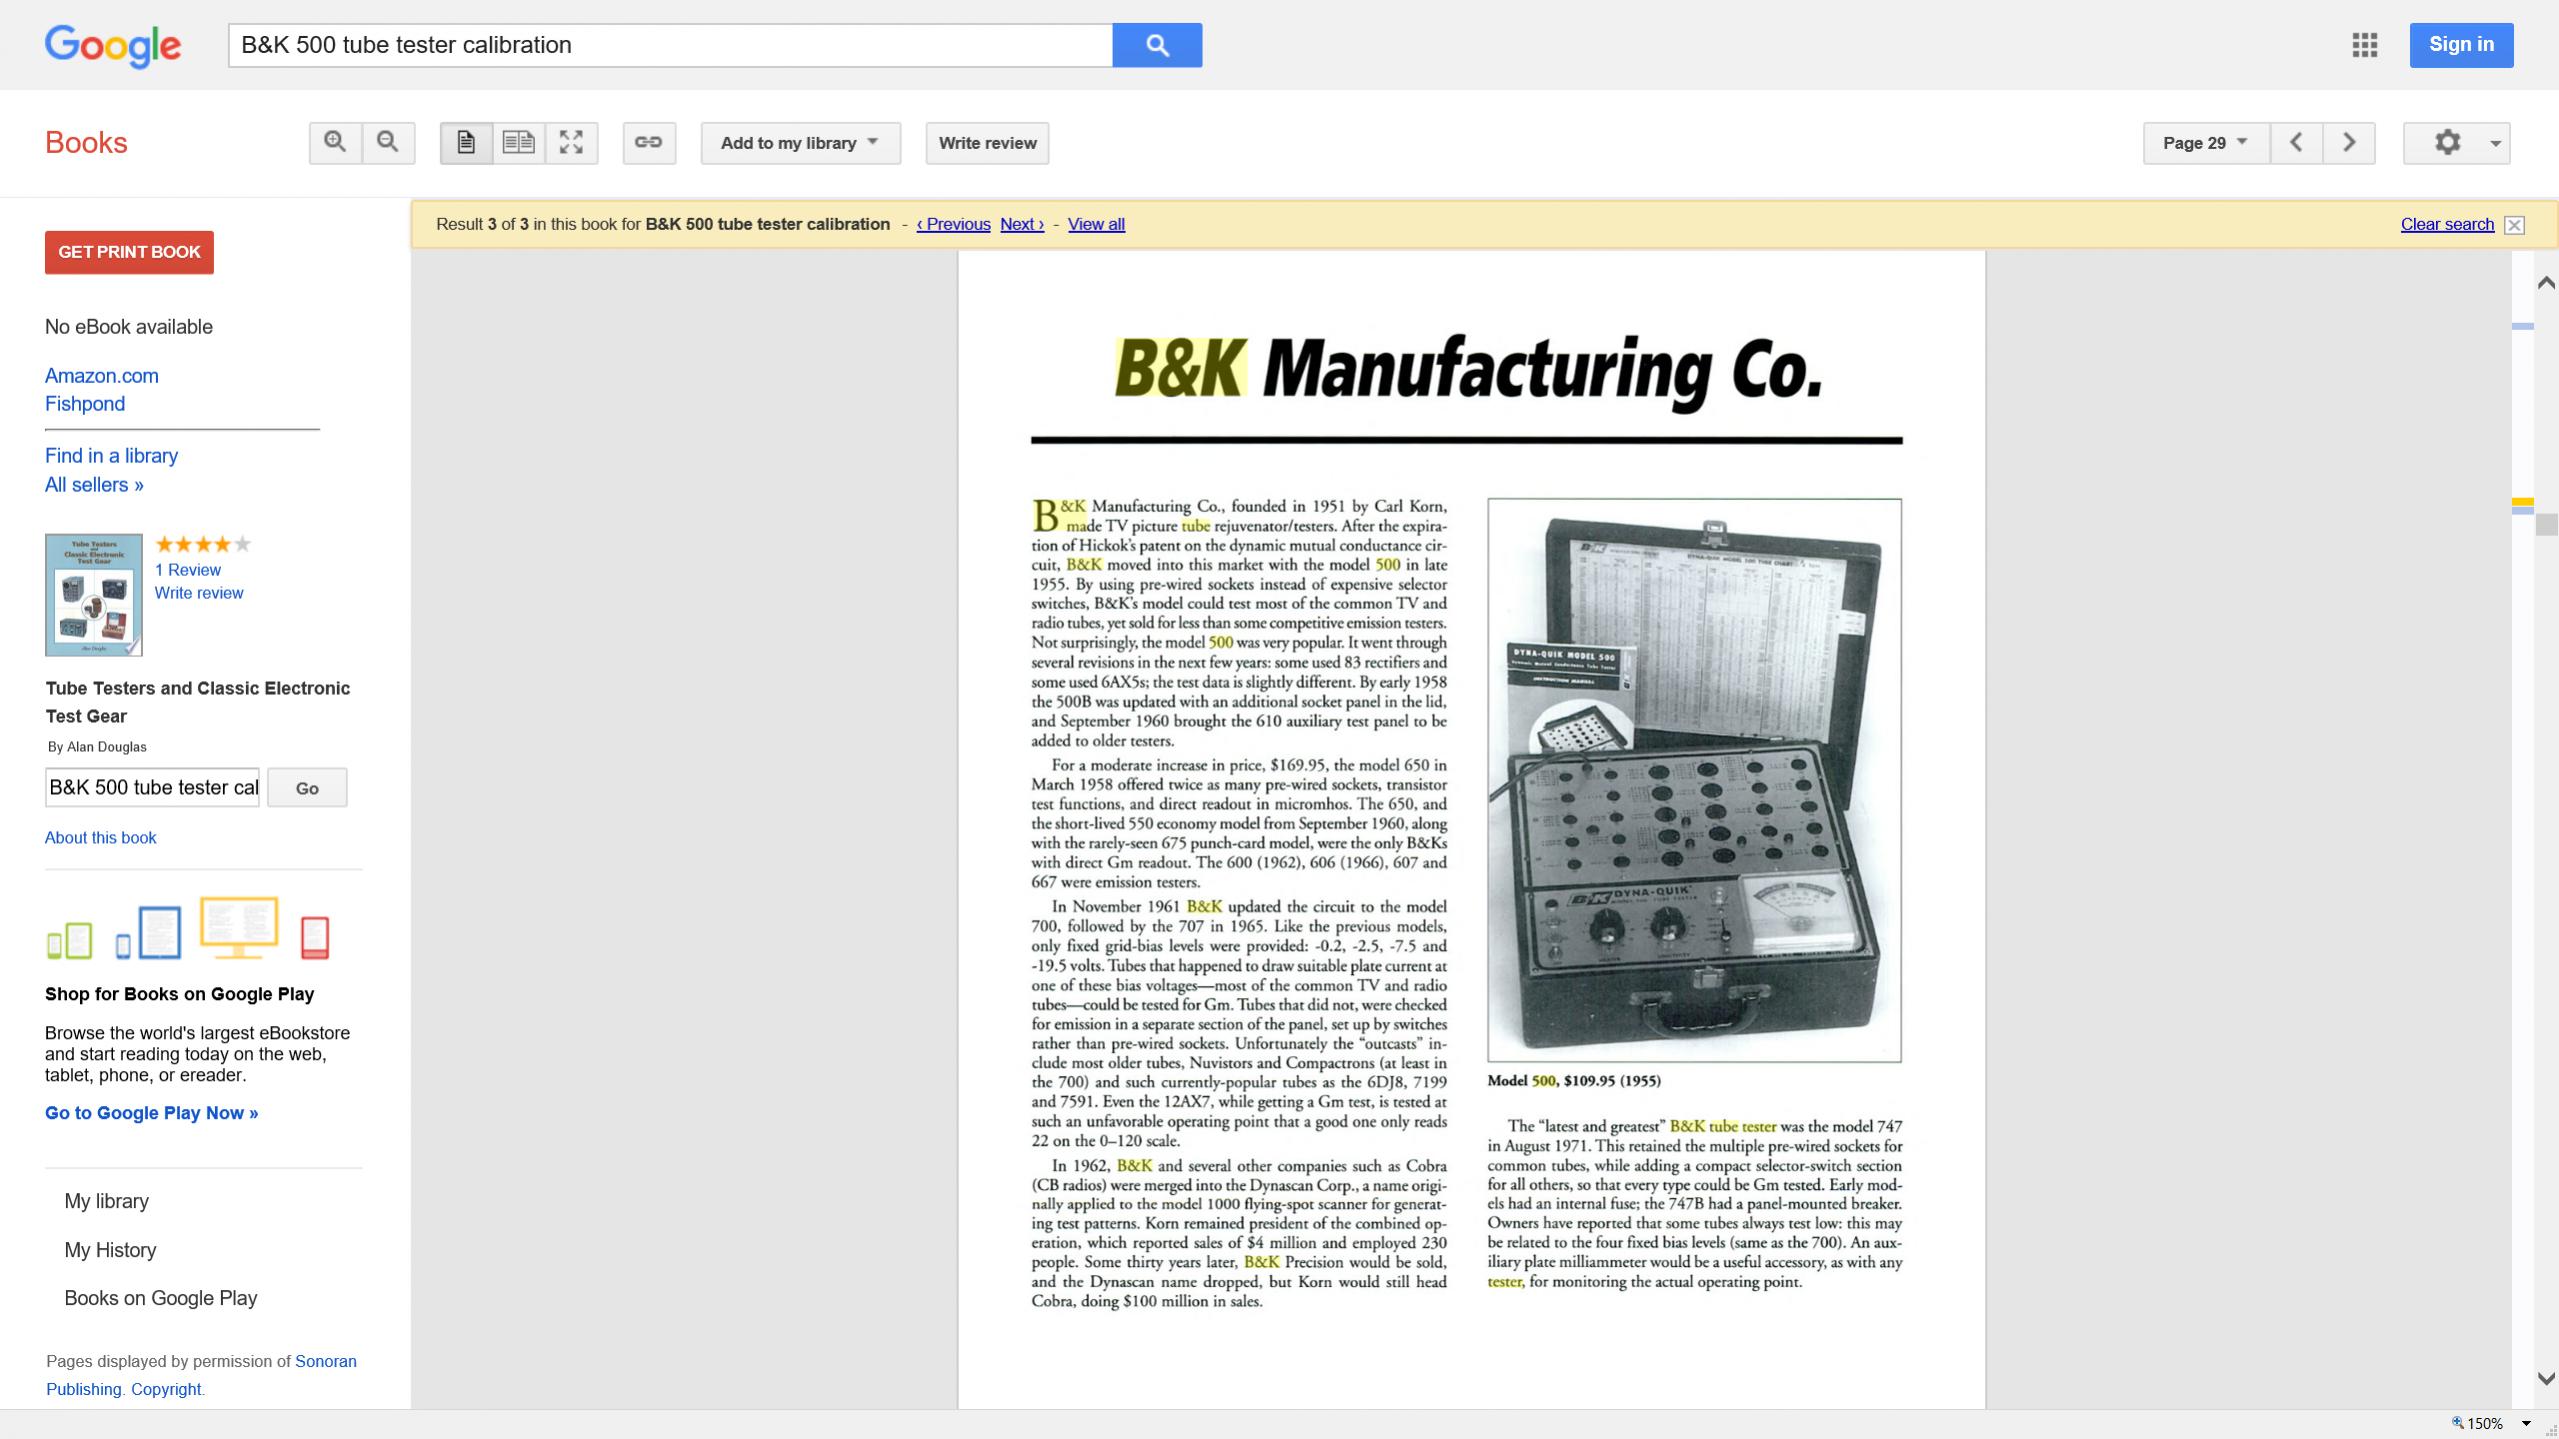Click the Sign in button

coord(2461,45)
